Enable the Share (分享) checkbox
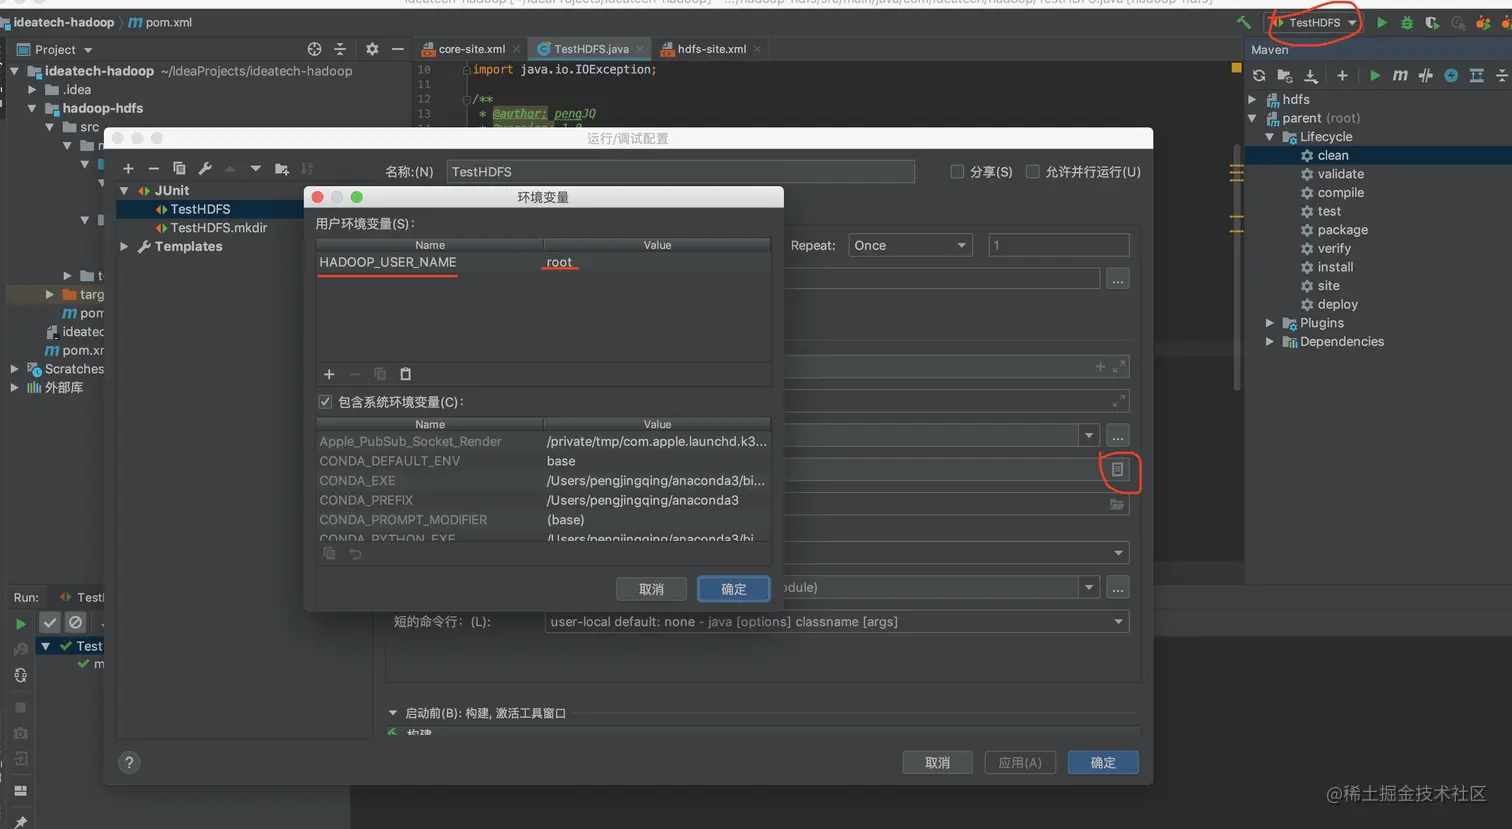 pos(957,172)
